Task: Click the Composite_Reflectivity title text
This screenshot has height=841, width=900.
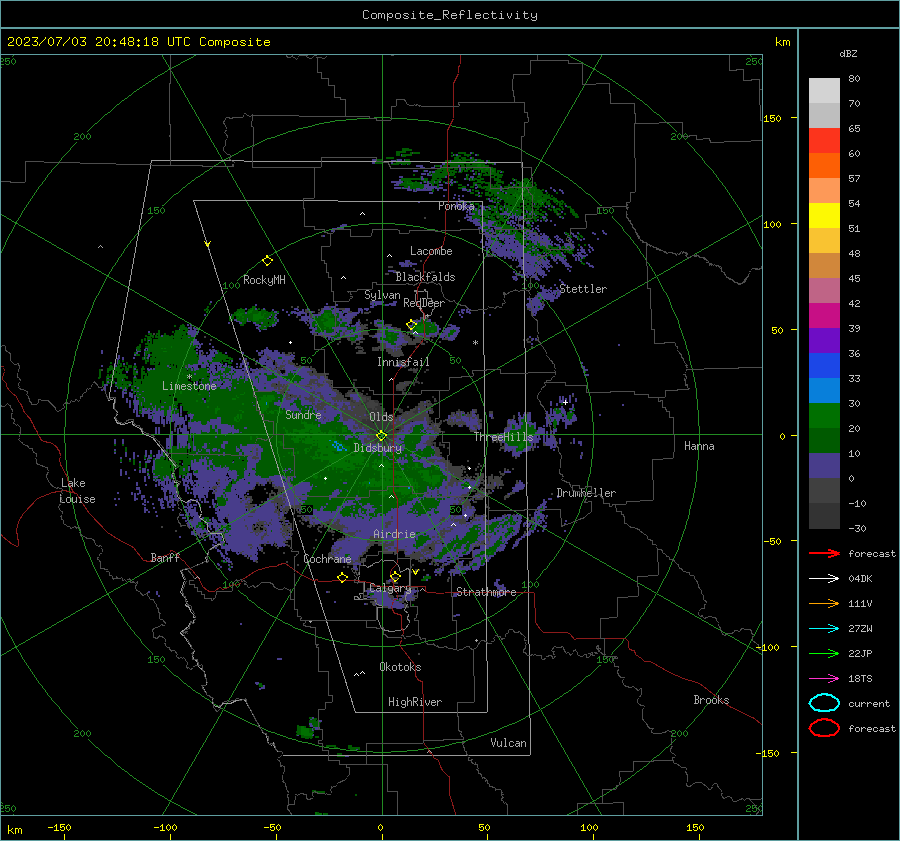Action: tap(450, 15)
